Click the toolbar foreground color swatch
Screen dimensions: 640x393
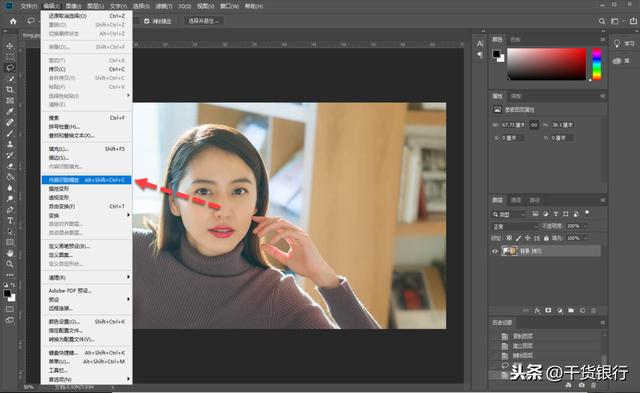point(7,294)
